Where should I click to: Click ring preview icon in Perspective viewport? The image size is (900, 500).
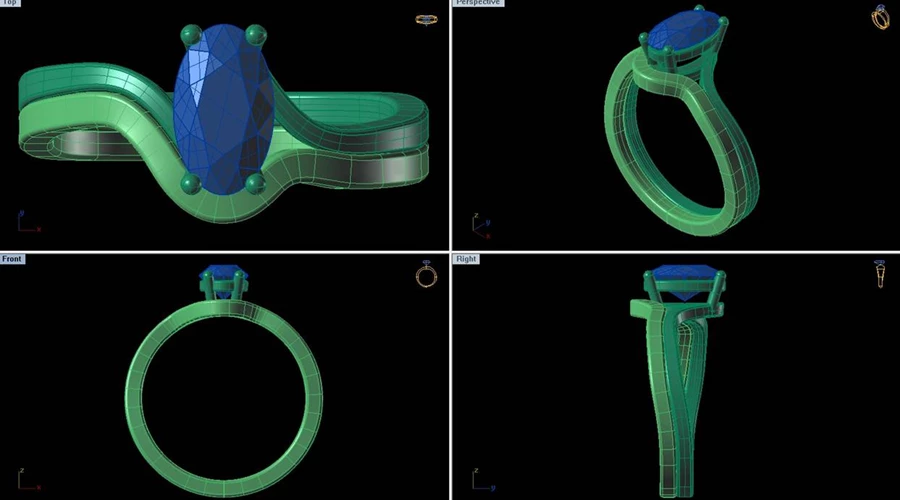click(x=880, y=17)
